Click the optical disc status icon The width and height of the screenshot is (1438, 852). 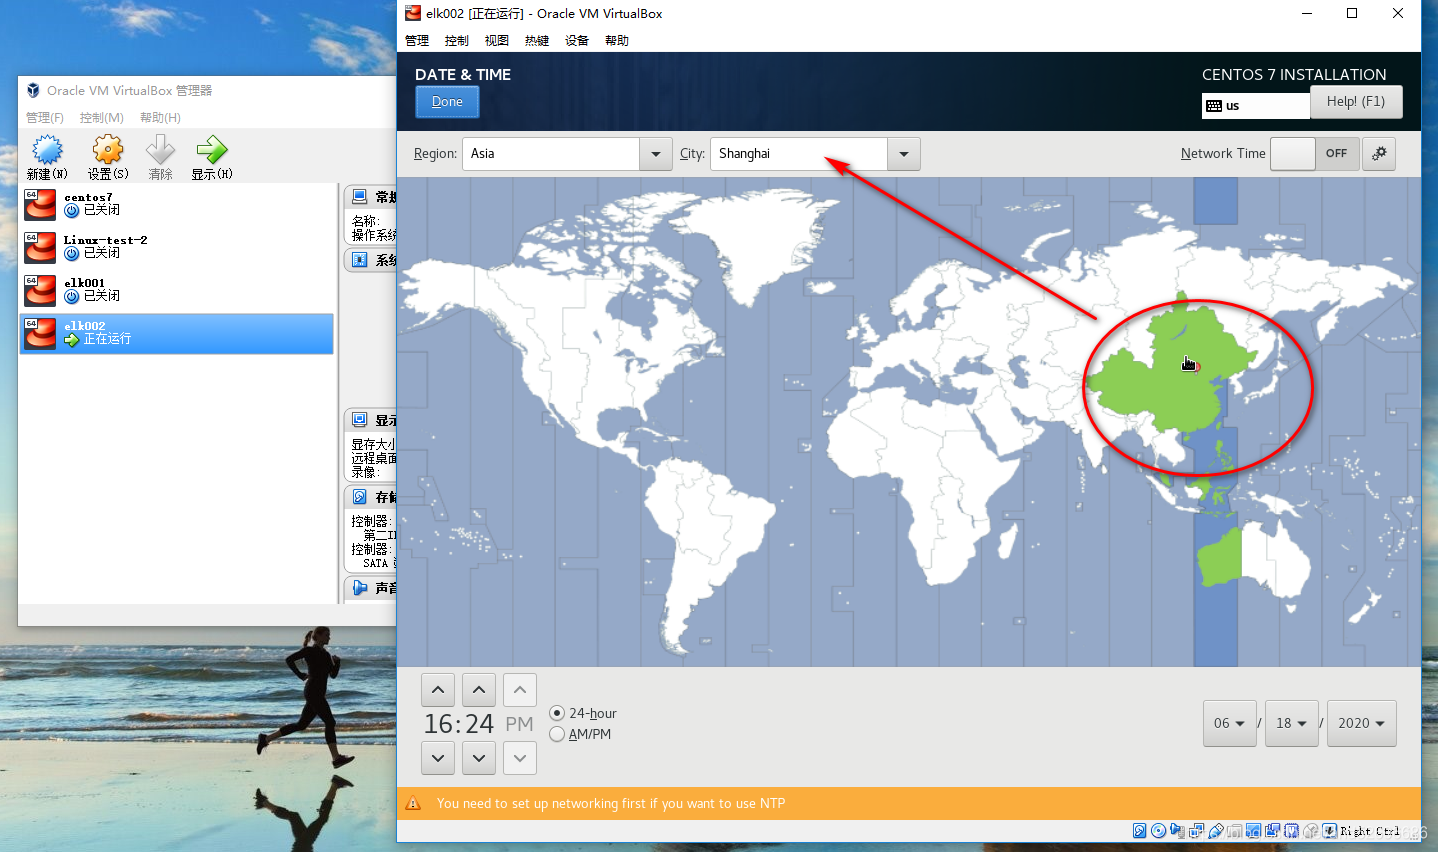tap(1159, 830)
